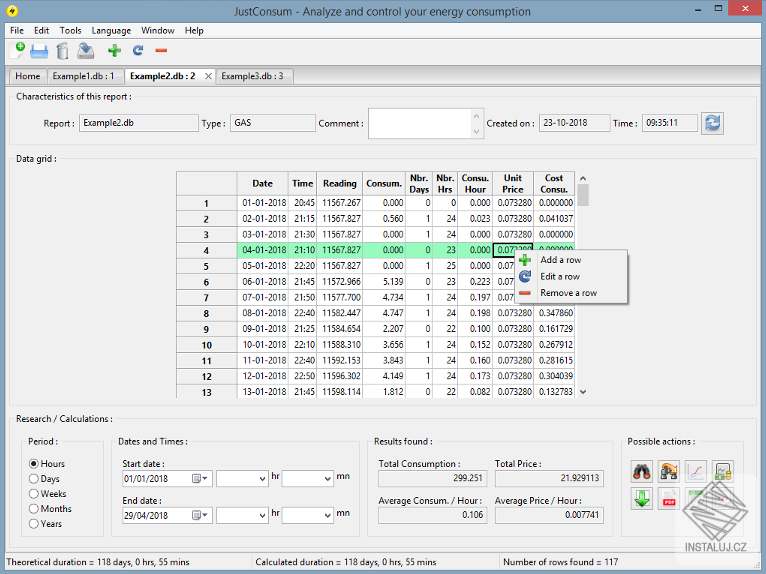Select the Days period radio button
Screen dimensions: 766x574
(34, 479)
